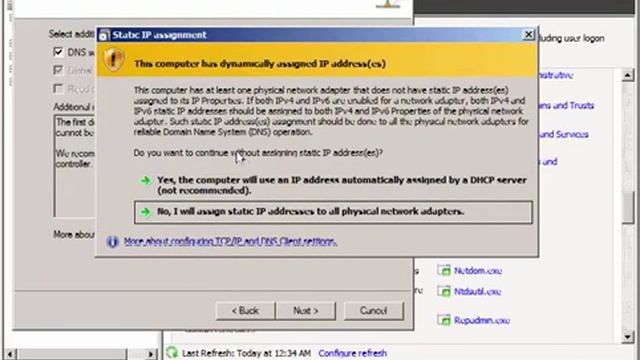Click green arrow icon next to Yes option
The image size is (640, 360).
click(146, 180)
